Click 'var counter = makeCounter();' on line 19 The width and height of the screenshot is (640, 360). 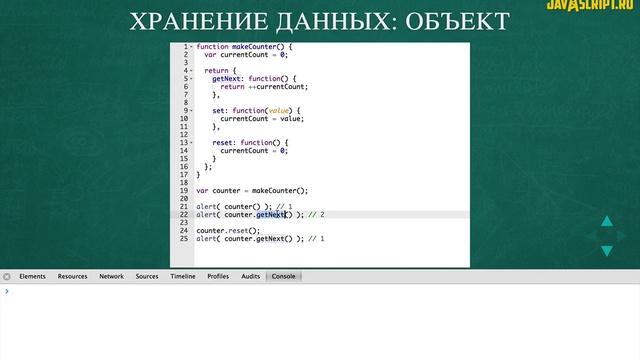tap(252, 191)
